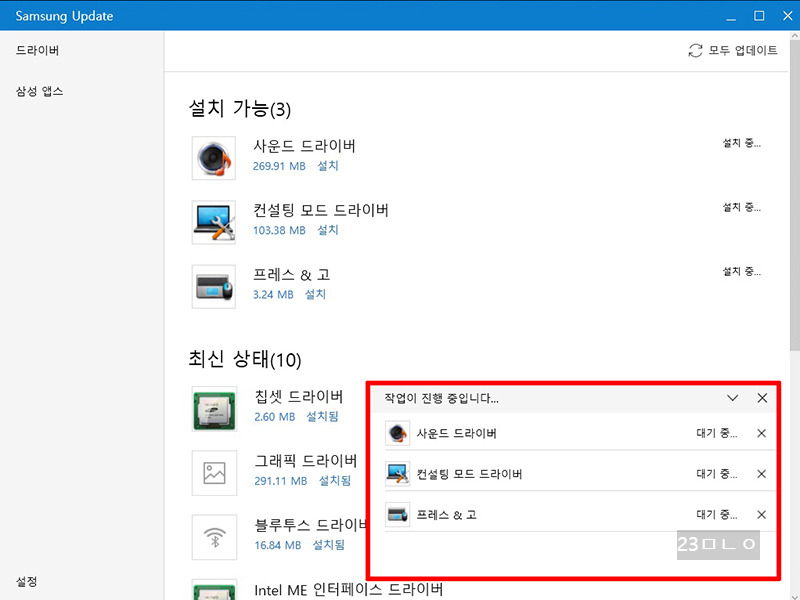This screenshot has height=600, width=800.
Task: Collapse the progress panel with the chevron
Action: [x=732, y=398]
